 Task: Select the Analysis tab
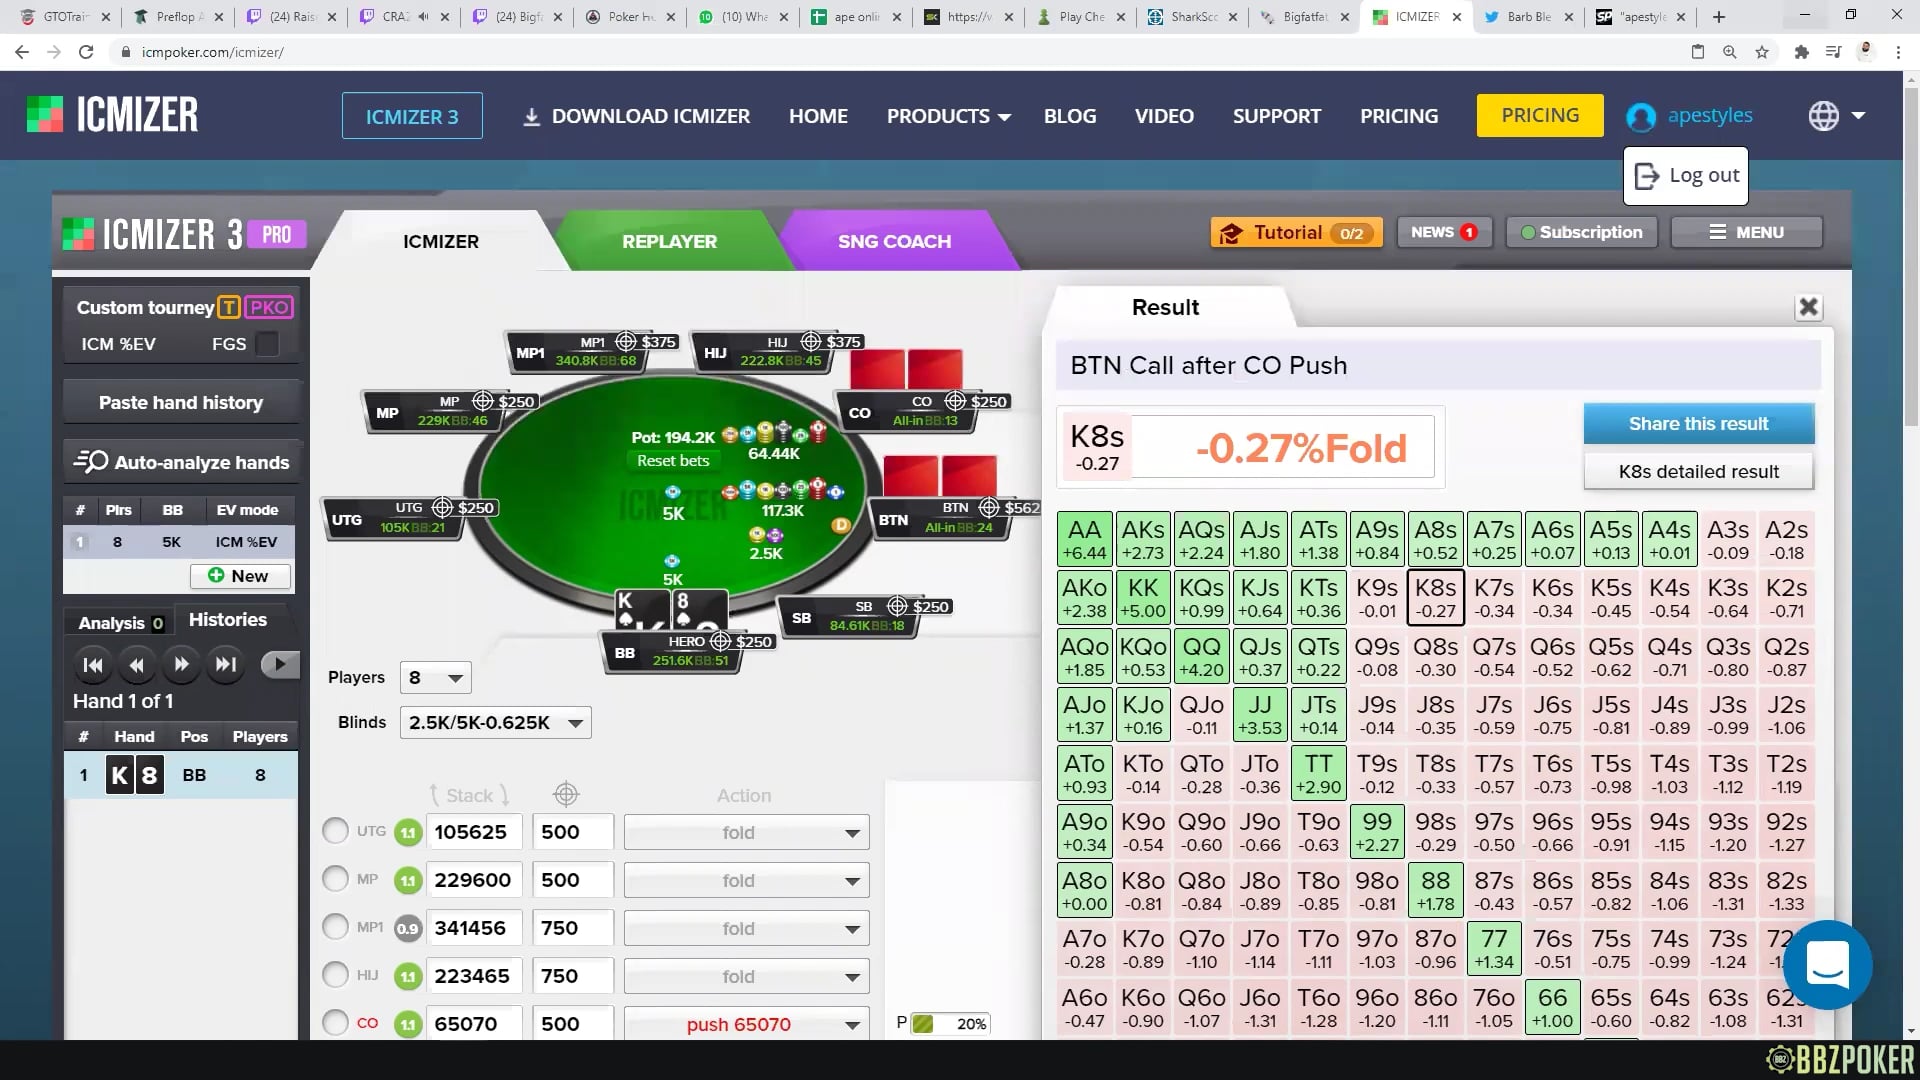(117, 621)
